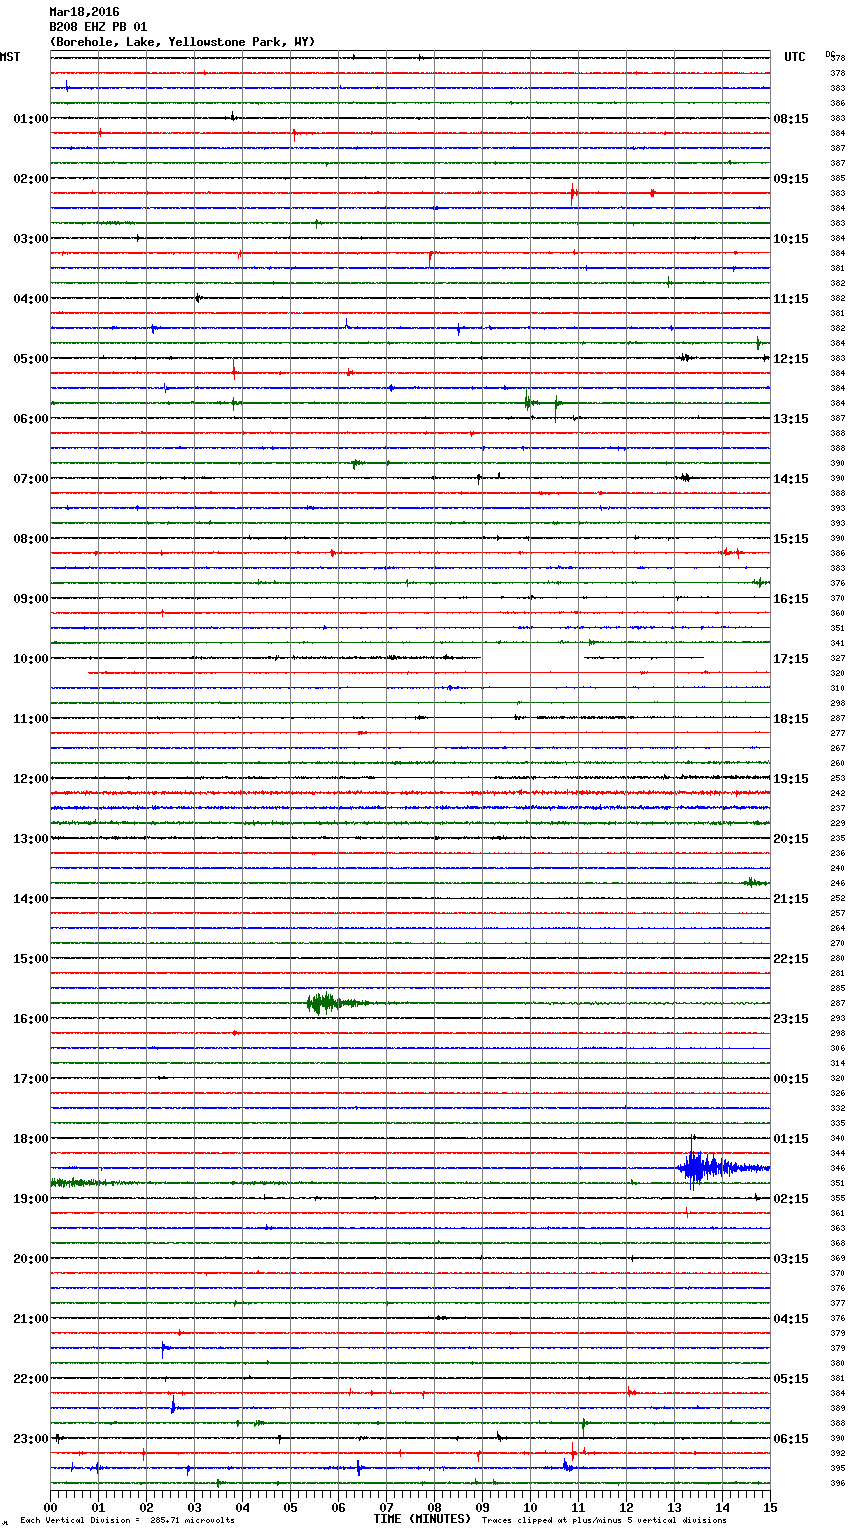Click the DC offset value 229

coord(838,823)
